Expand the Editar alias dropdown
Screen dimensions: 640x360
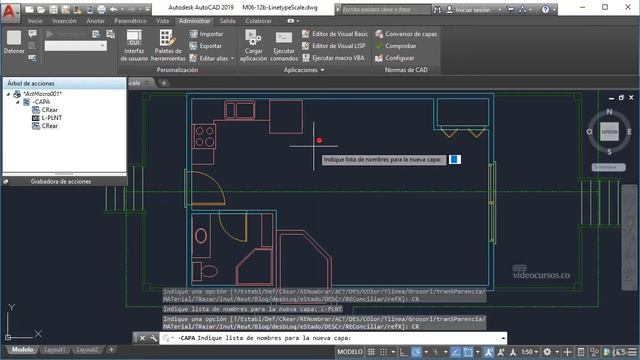pyautogui.click(x=232, y=58)
